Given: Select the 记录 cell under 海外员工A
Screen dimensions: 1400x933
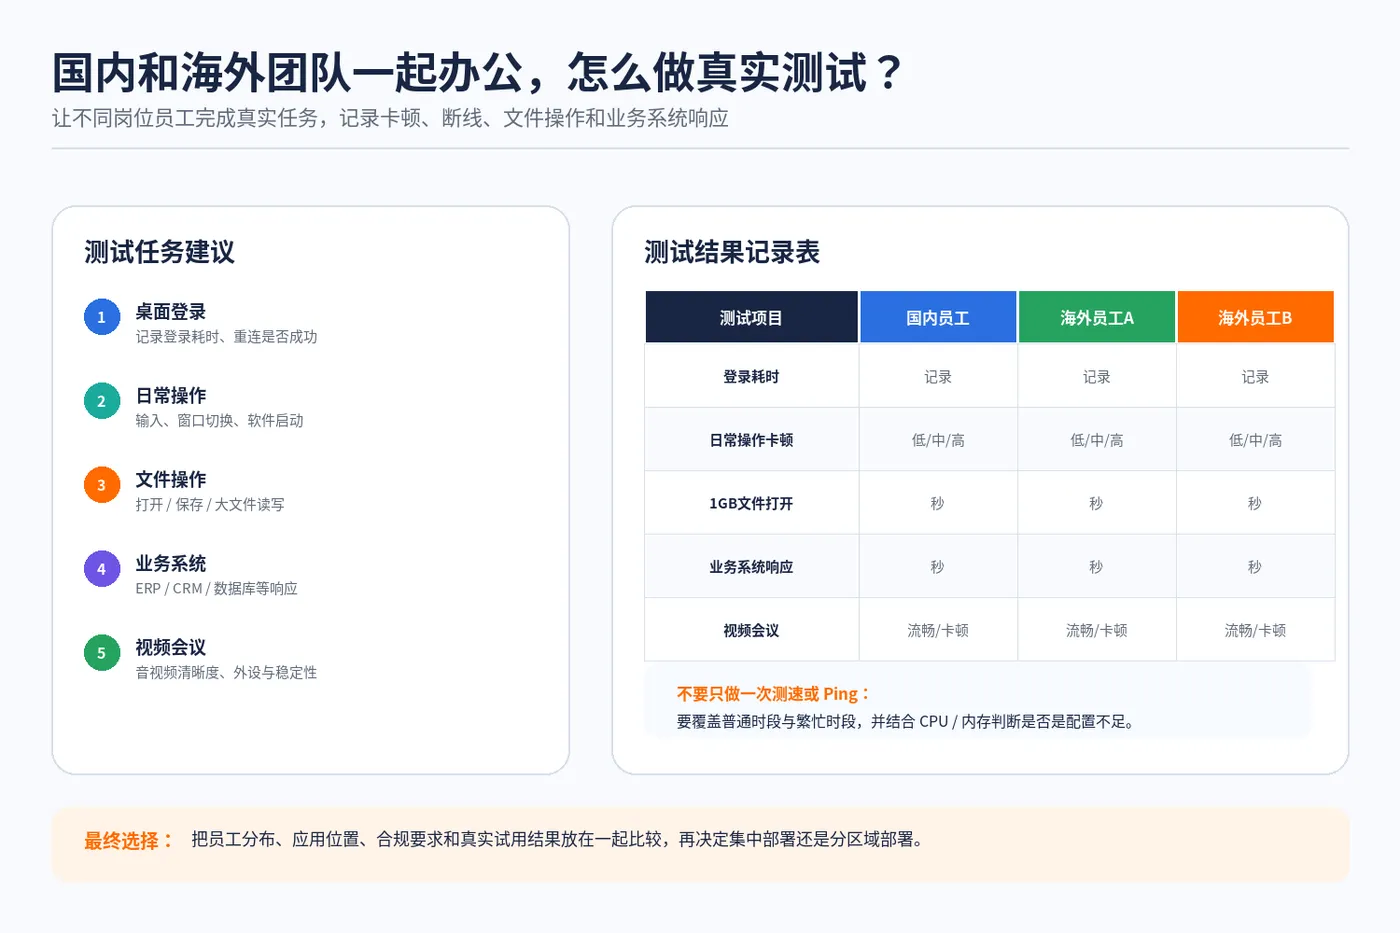Looking at the screenshot, I should tap(1097, 376).
